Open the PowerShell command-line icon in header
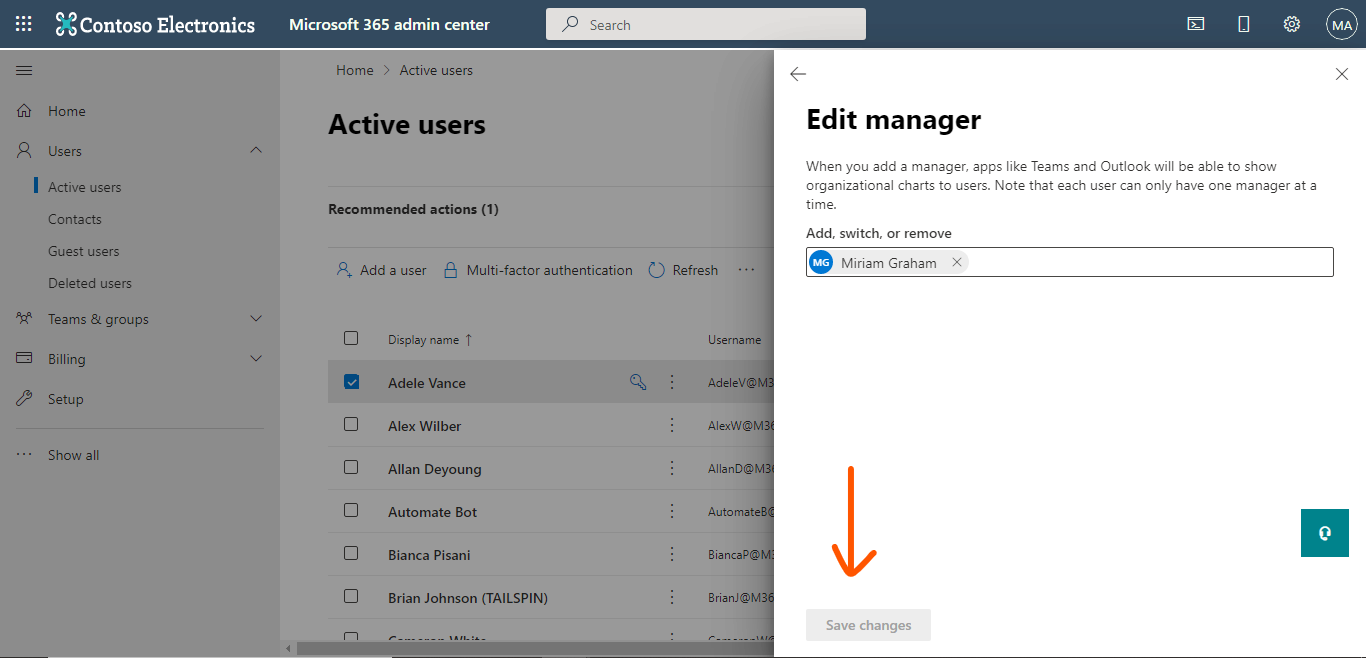This screenshot has height=658, width=1366. point(1195,23)
